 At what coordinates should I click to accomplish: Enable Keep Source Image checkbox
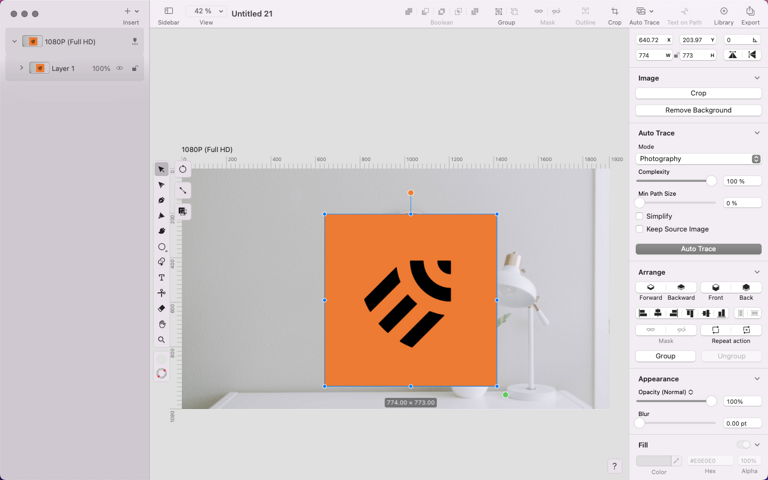[639, 229]
